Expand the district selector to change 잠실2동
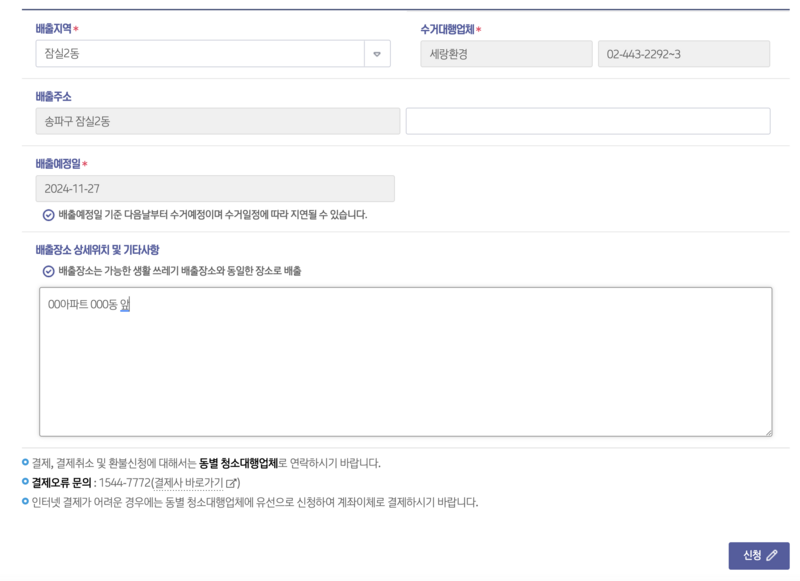The width and height of the screenshot is (800, 581). pyautogui.click(x=376, y=53)
